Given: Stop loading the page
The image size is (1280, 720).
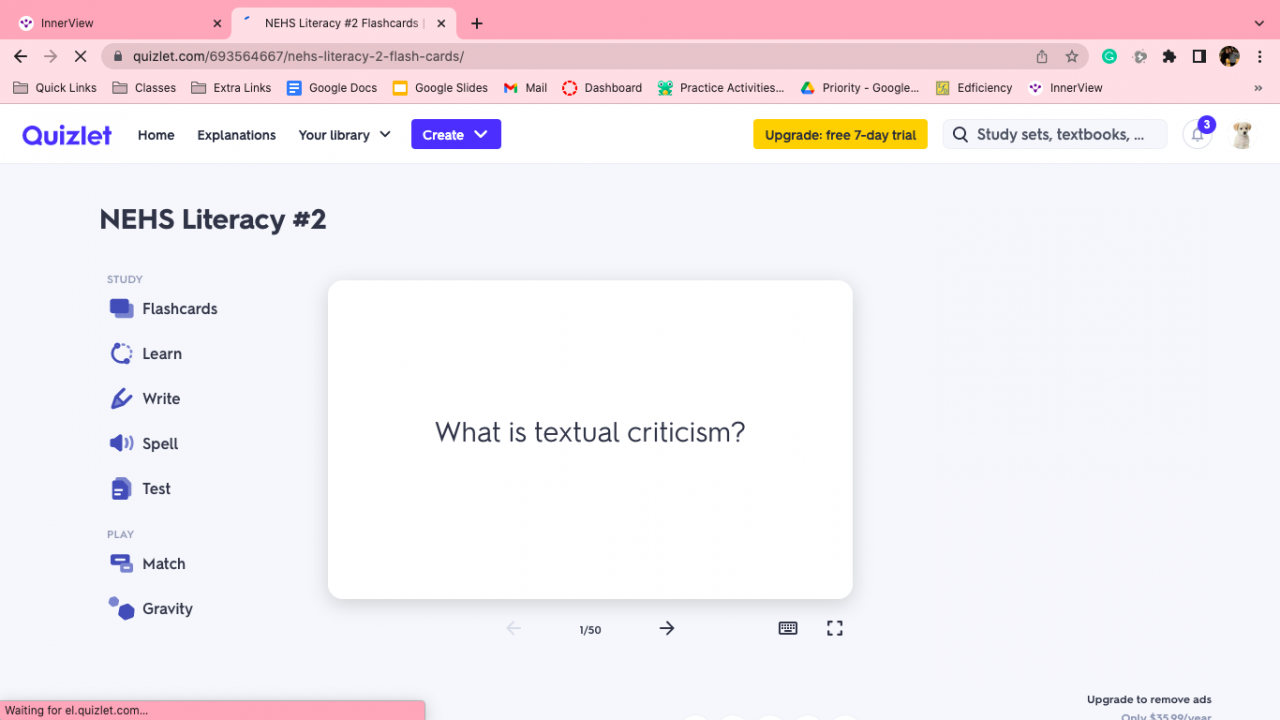Looking at the screenshot, I should (81, 56).
